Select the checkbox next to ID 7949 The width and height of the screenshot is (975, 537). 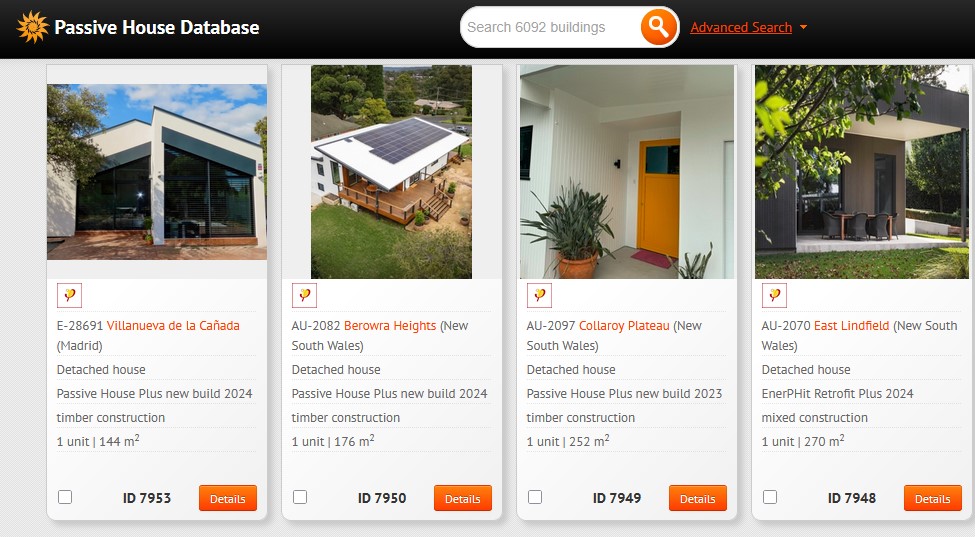pyautogui.click(x=535, y=497)
